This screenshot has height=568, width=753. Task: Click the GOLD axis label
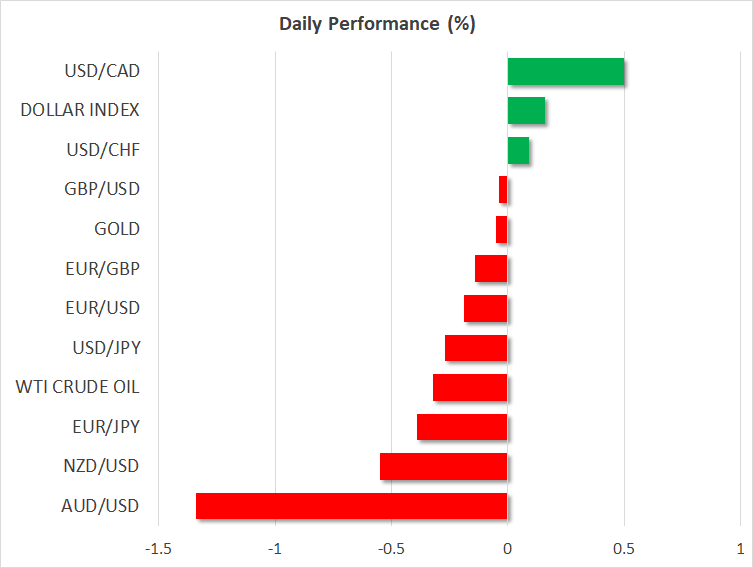click(x=117, y=229)
